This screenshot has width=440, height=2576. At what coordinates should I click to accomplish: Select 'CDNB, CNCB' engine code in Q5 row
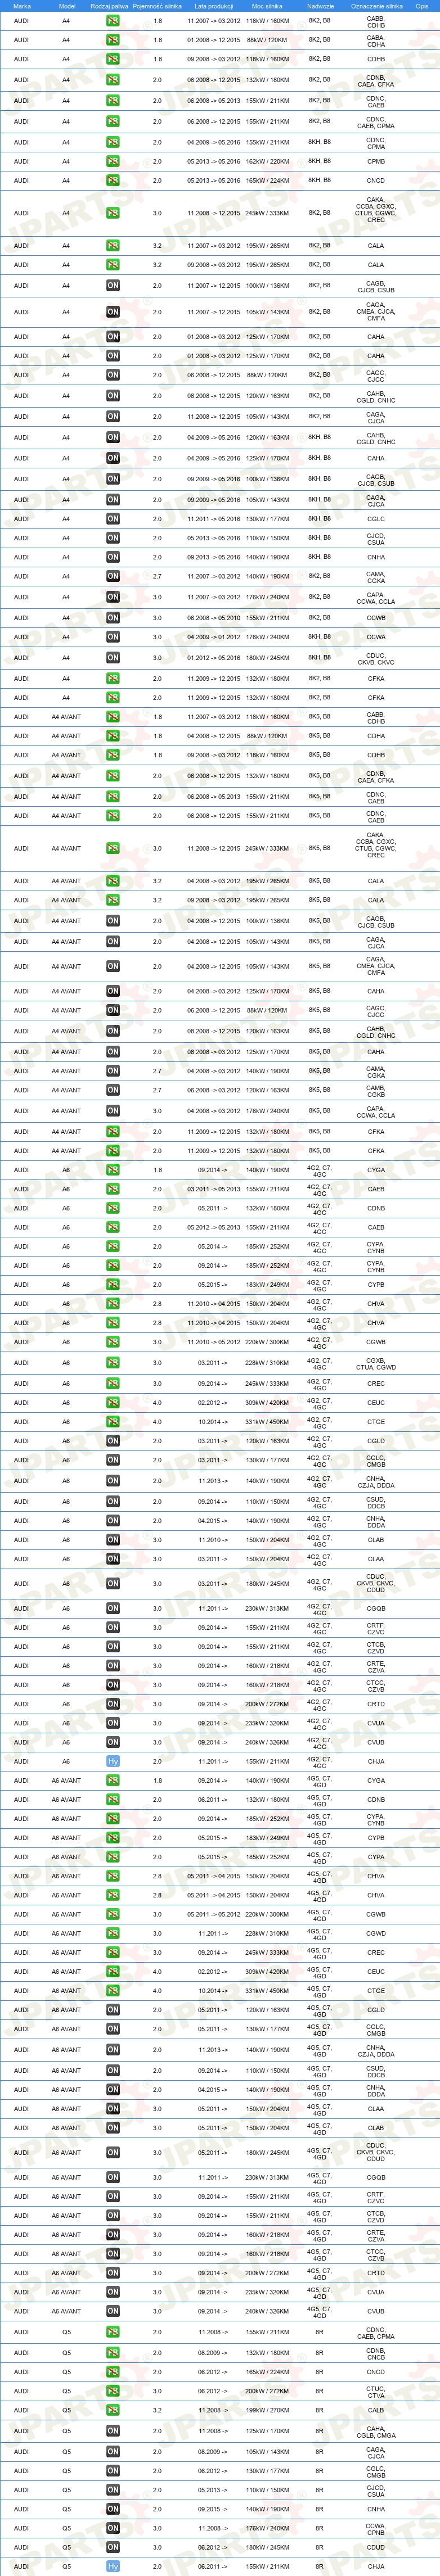coord(376,2353)
